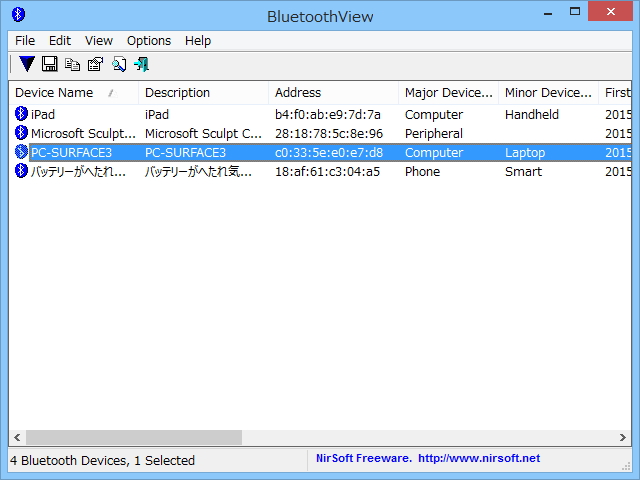The image size is (640, 480).
Task: Select the PC-SURFACE3 device name
Action: [x=71, y=153]
